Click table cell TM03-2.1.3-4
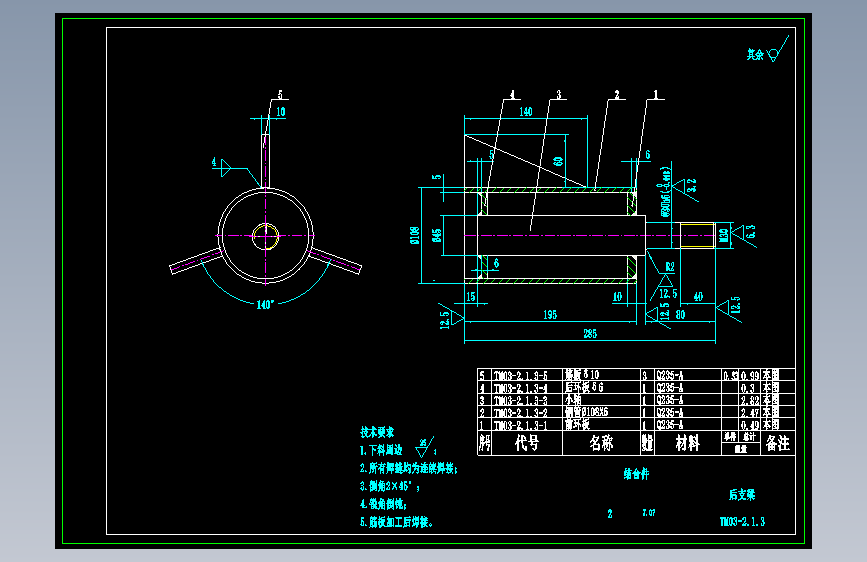This screenshot has width=867, height=562. point(520,388)
